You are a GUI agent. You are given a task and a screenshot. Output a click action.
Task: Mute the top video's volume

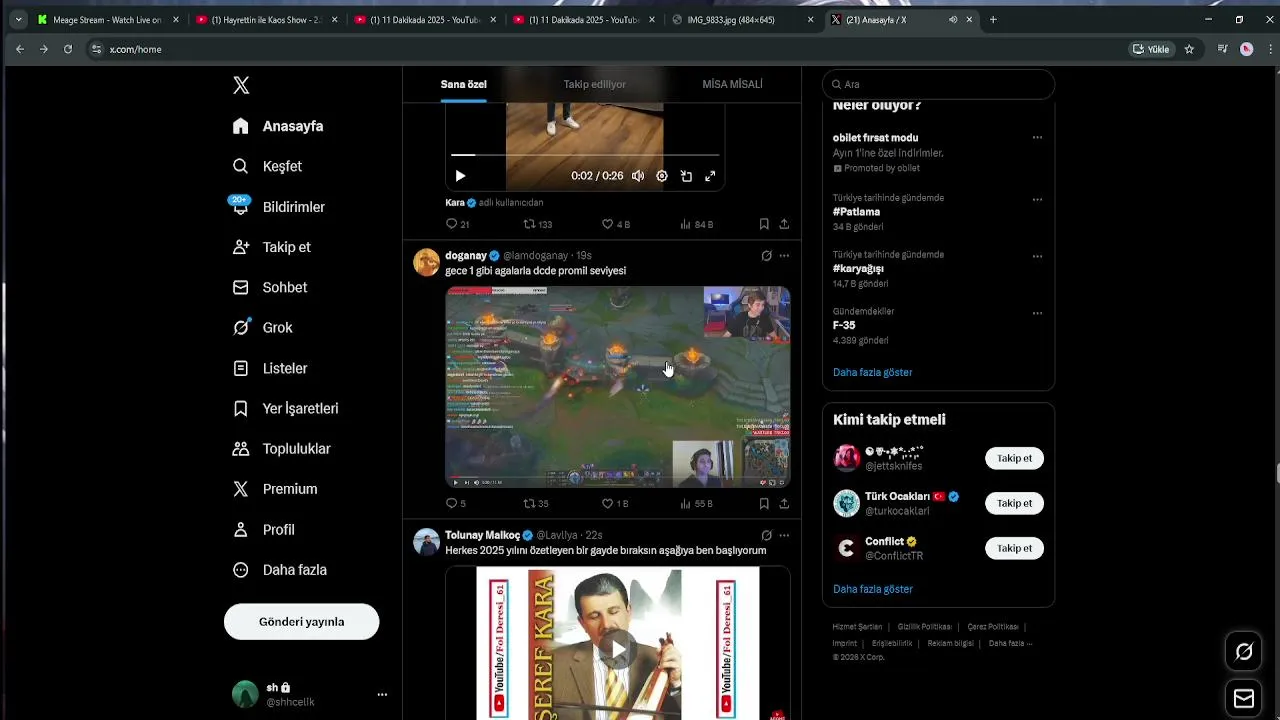(x=638, y=176)
